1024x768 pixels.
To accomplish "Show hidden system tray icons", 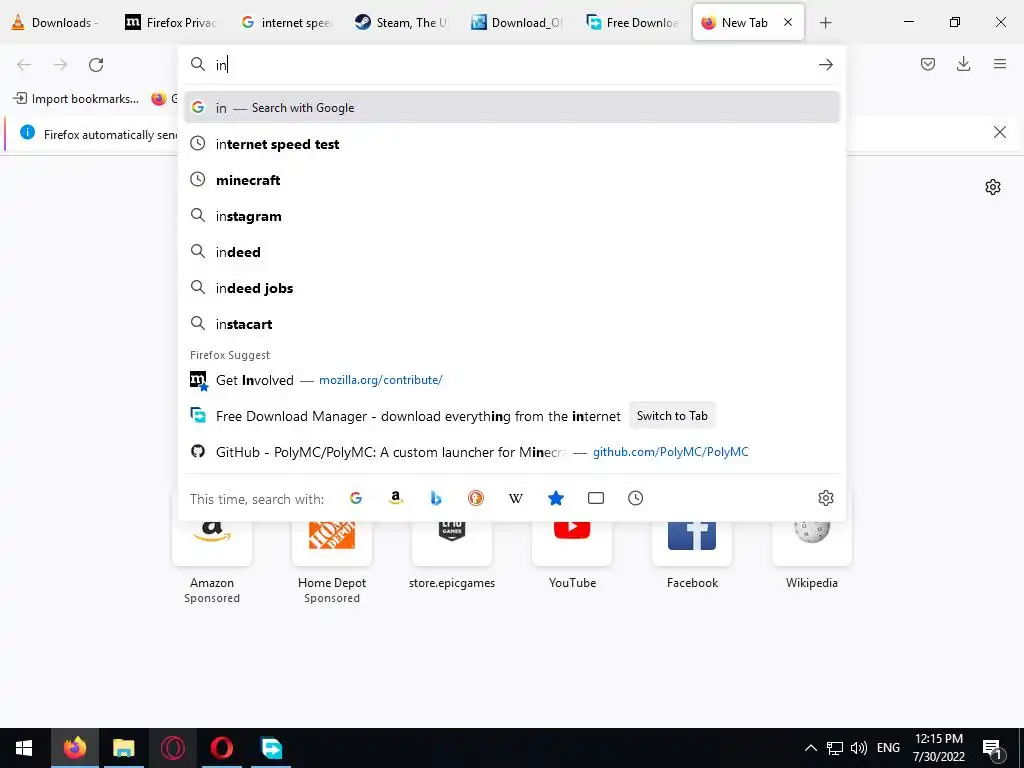I will [x=810, y=748].
